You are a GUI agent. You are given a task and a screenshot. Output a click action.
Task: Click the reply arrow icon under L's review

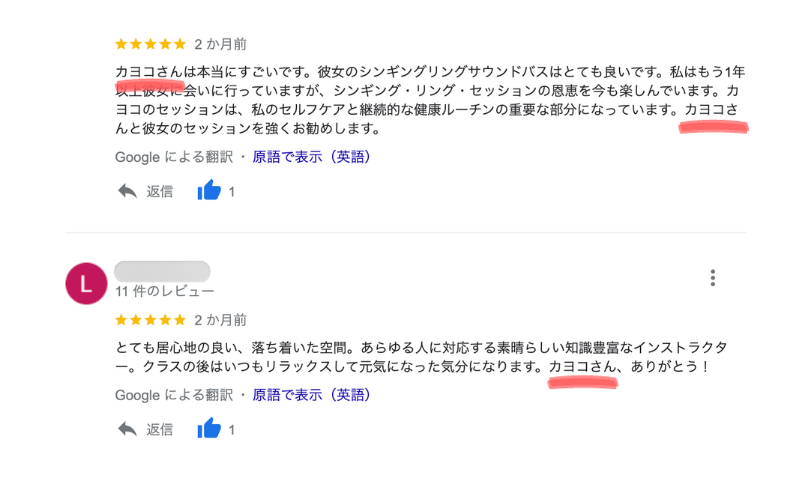coord(127,429)
